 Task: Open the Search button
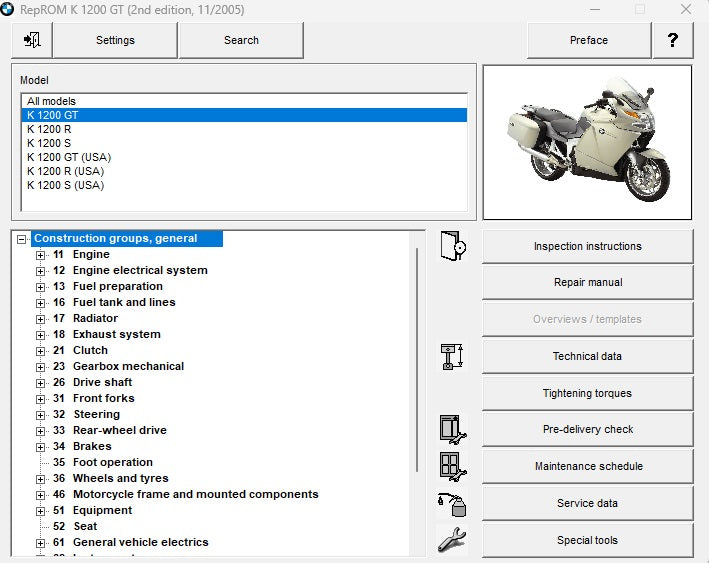point(241,40)
